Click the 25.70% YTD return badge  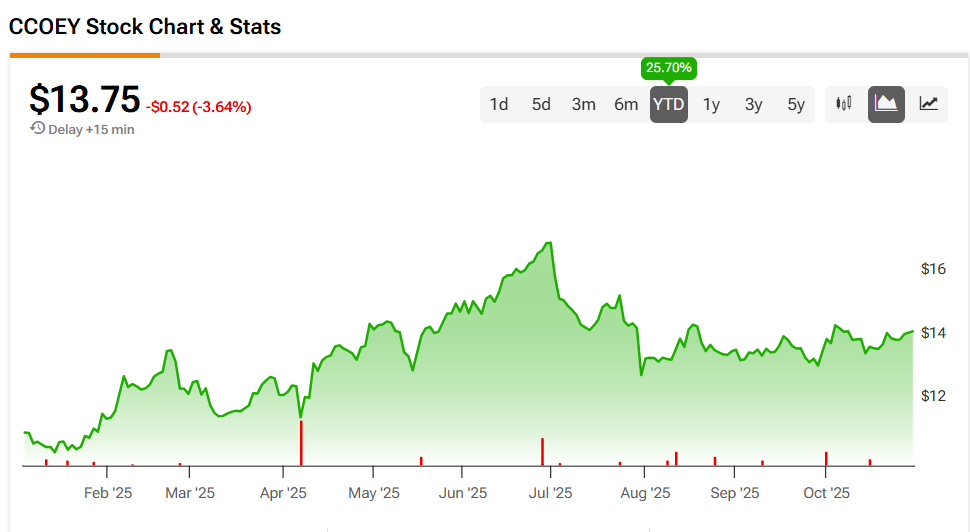(669, 68)
